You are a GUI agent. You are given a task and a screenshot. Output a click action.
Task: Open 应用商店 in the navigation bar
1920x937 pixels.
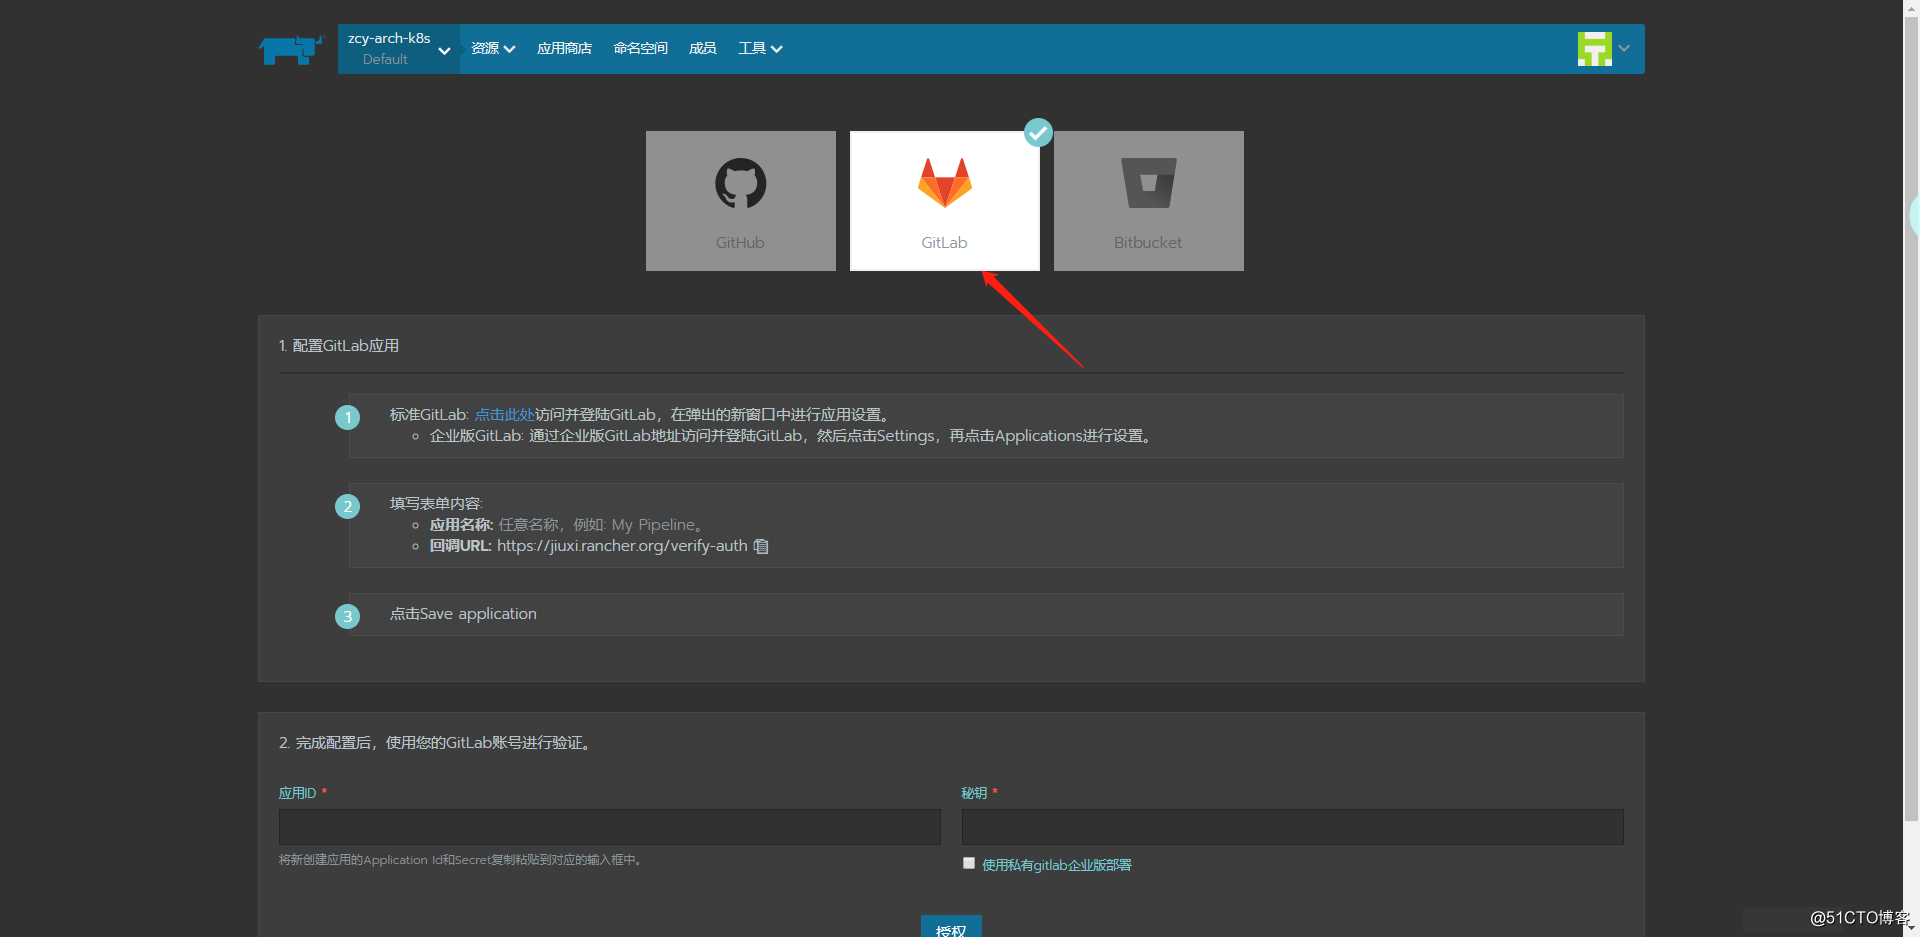pos(564,48)
